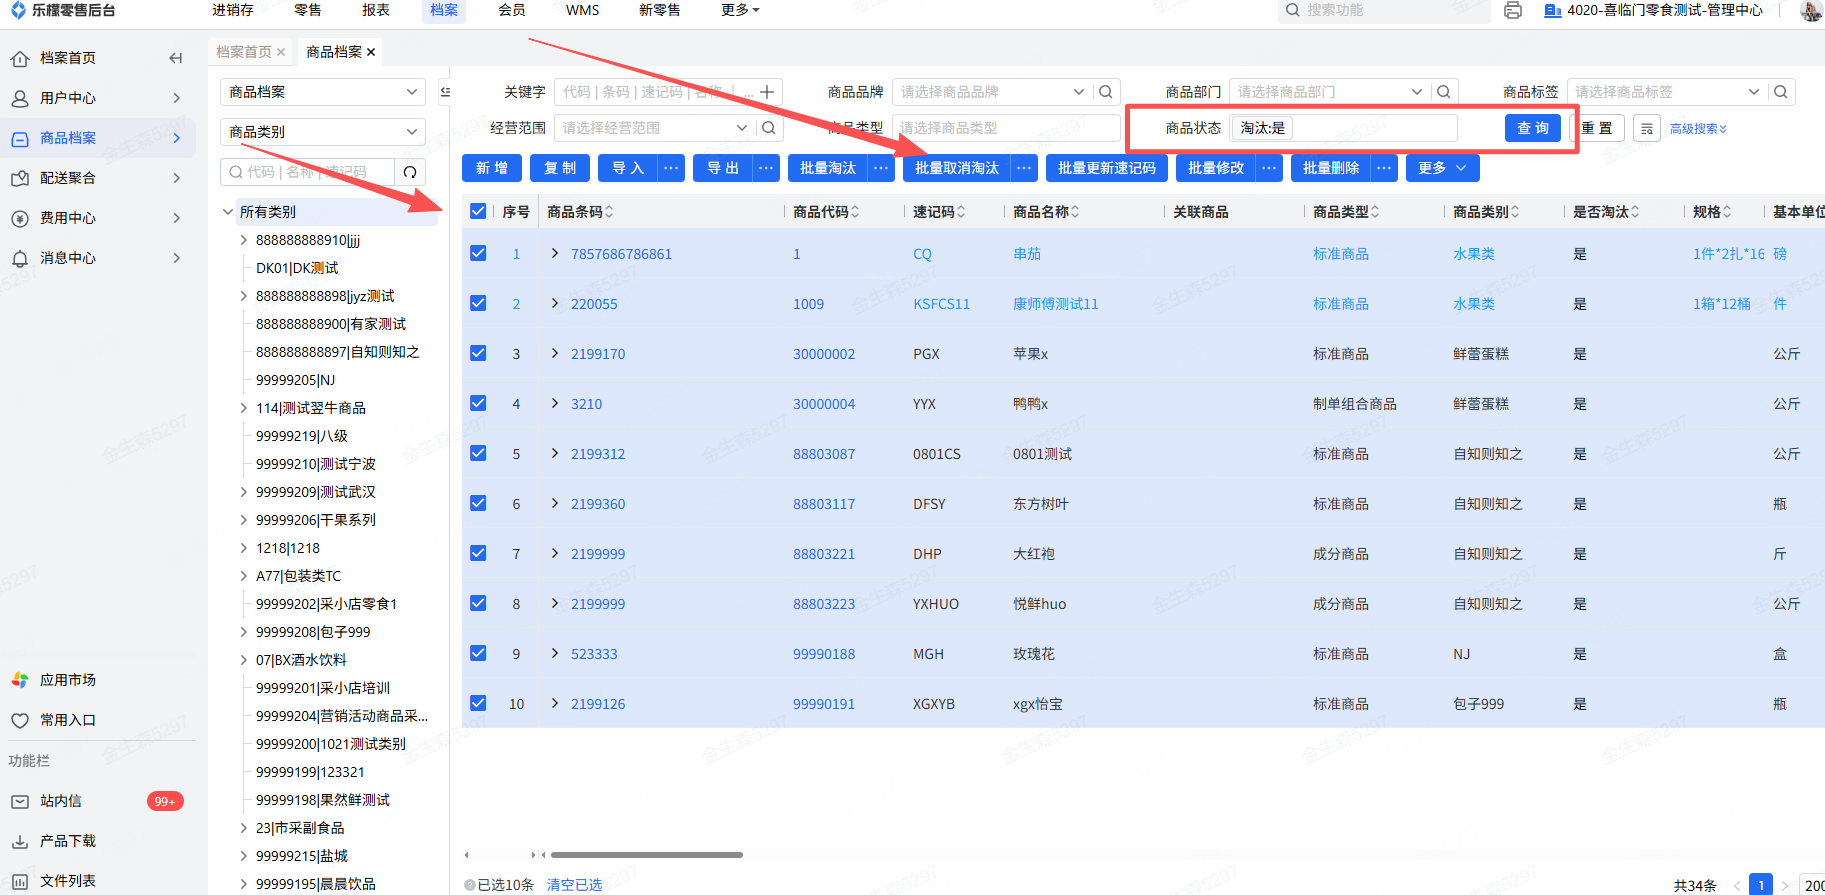Click the 新增 button
This screenshot has height=895, width=1825.
pyautogui.click(x=492, y=168)
